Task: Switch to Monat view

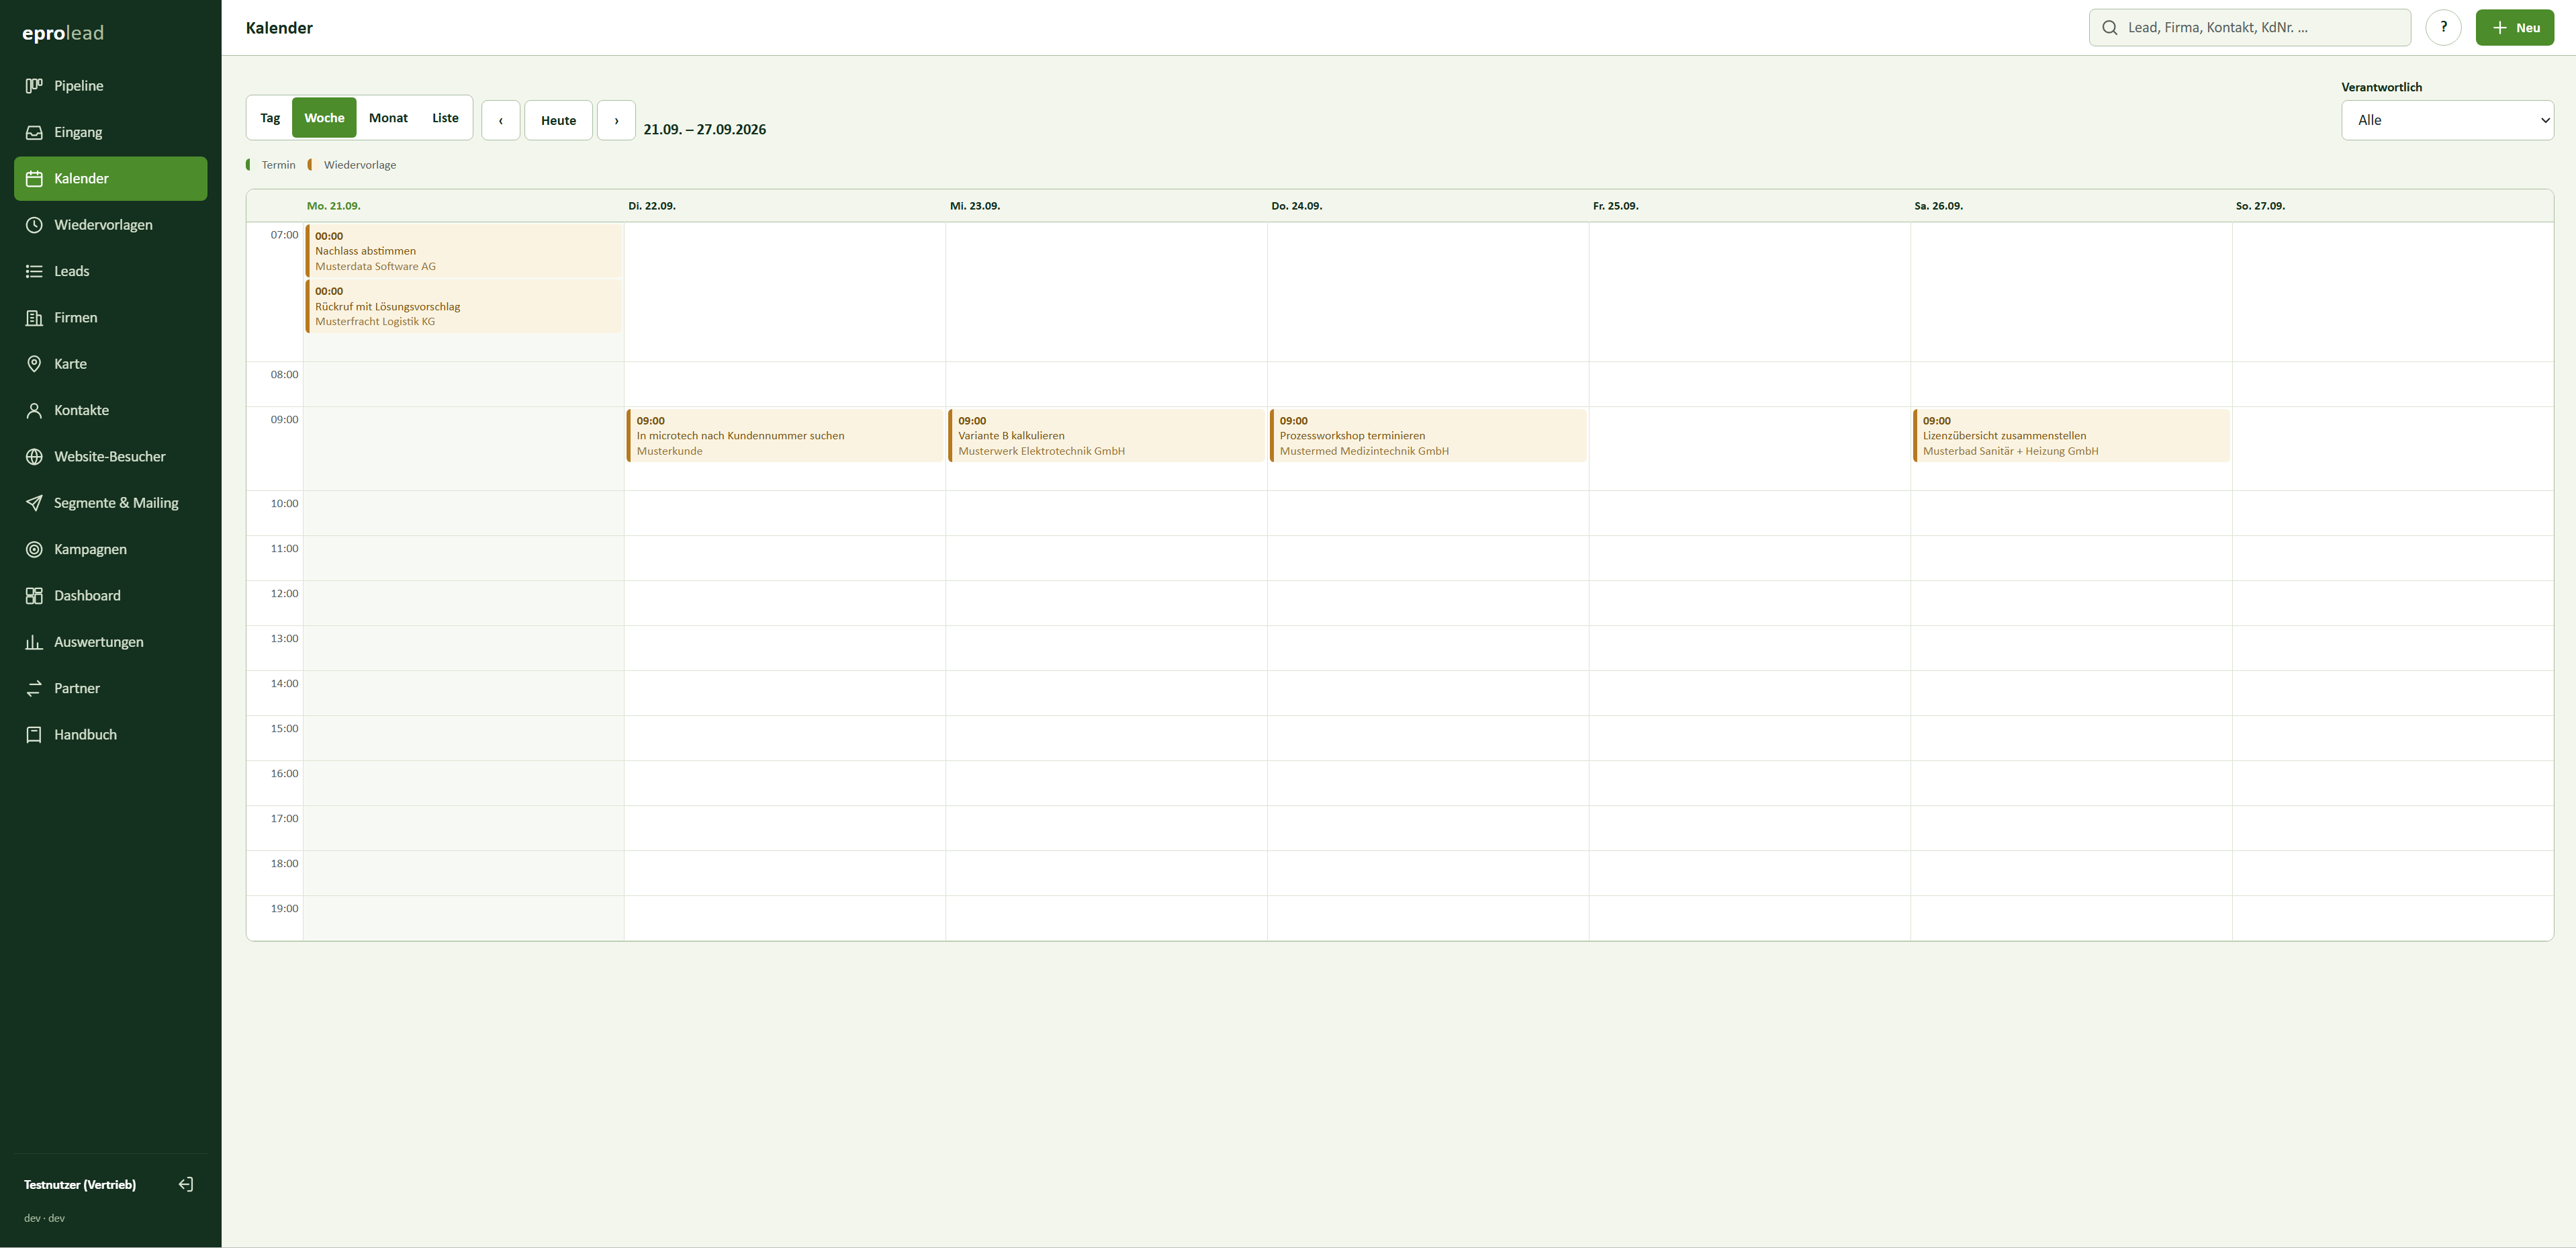Action: click(x=388, y=118)
